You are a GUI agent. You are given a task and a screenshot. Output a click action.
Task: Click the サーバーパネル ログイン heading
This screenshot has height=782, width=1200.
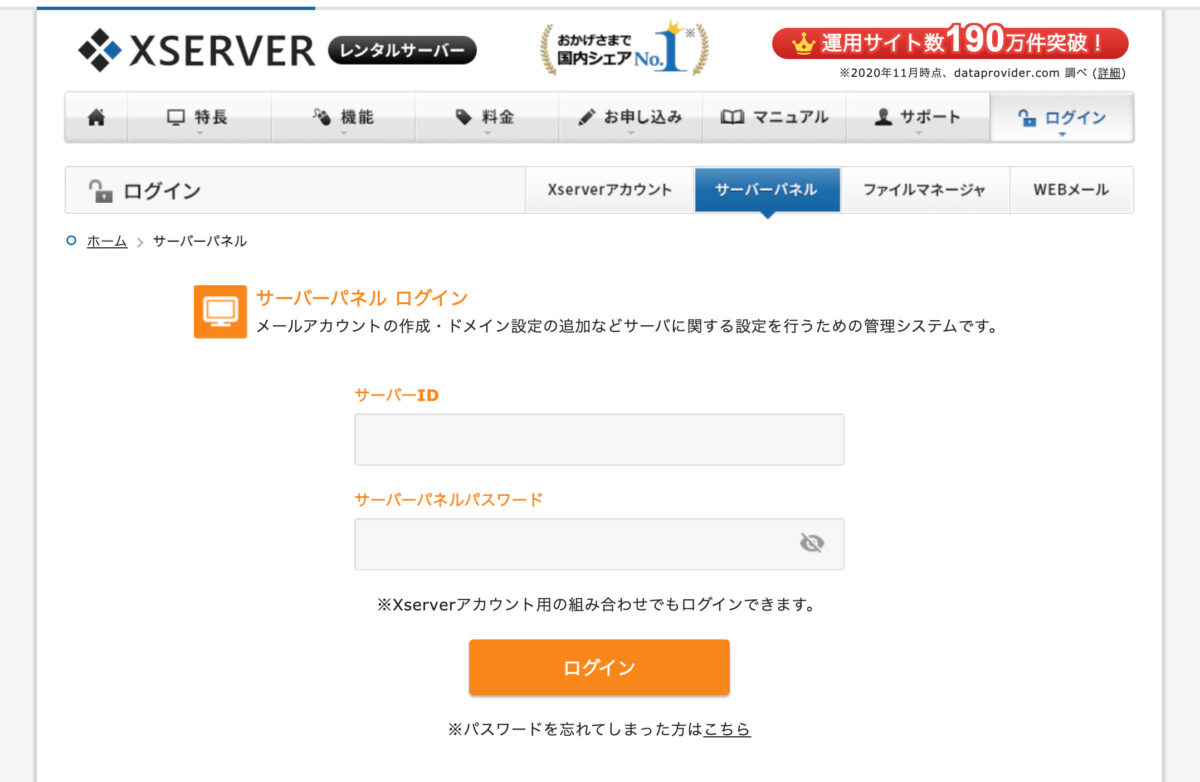point(362,298)
